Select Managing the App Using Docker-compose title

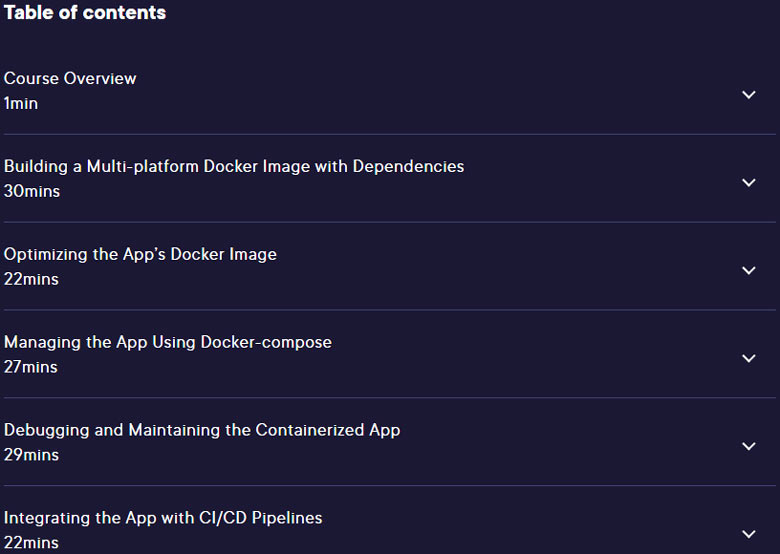[x=168, y=342]
